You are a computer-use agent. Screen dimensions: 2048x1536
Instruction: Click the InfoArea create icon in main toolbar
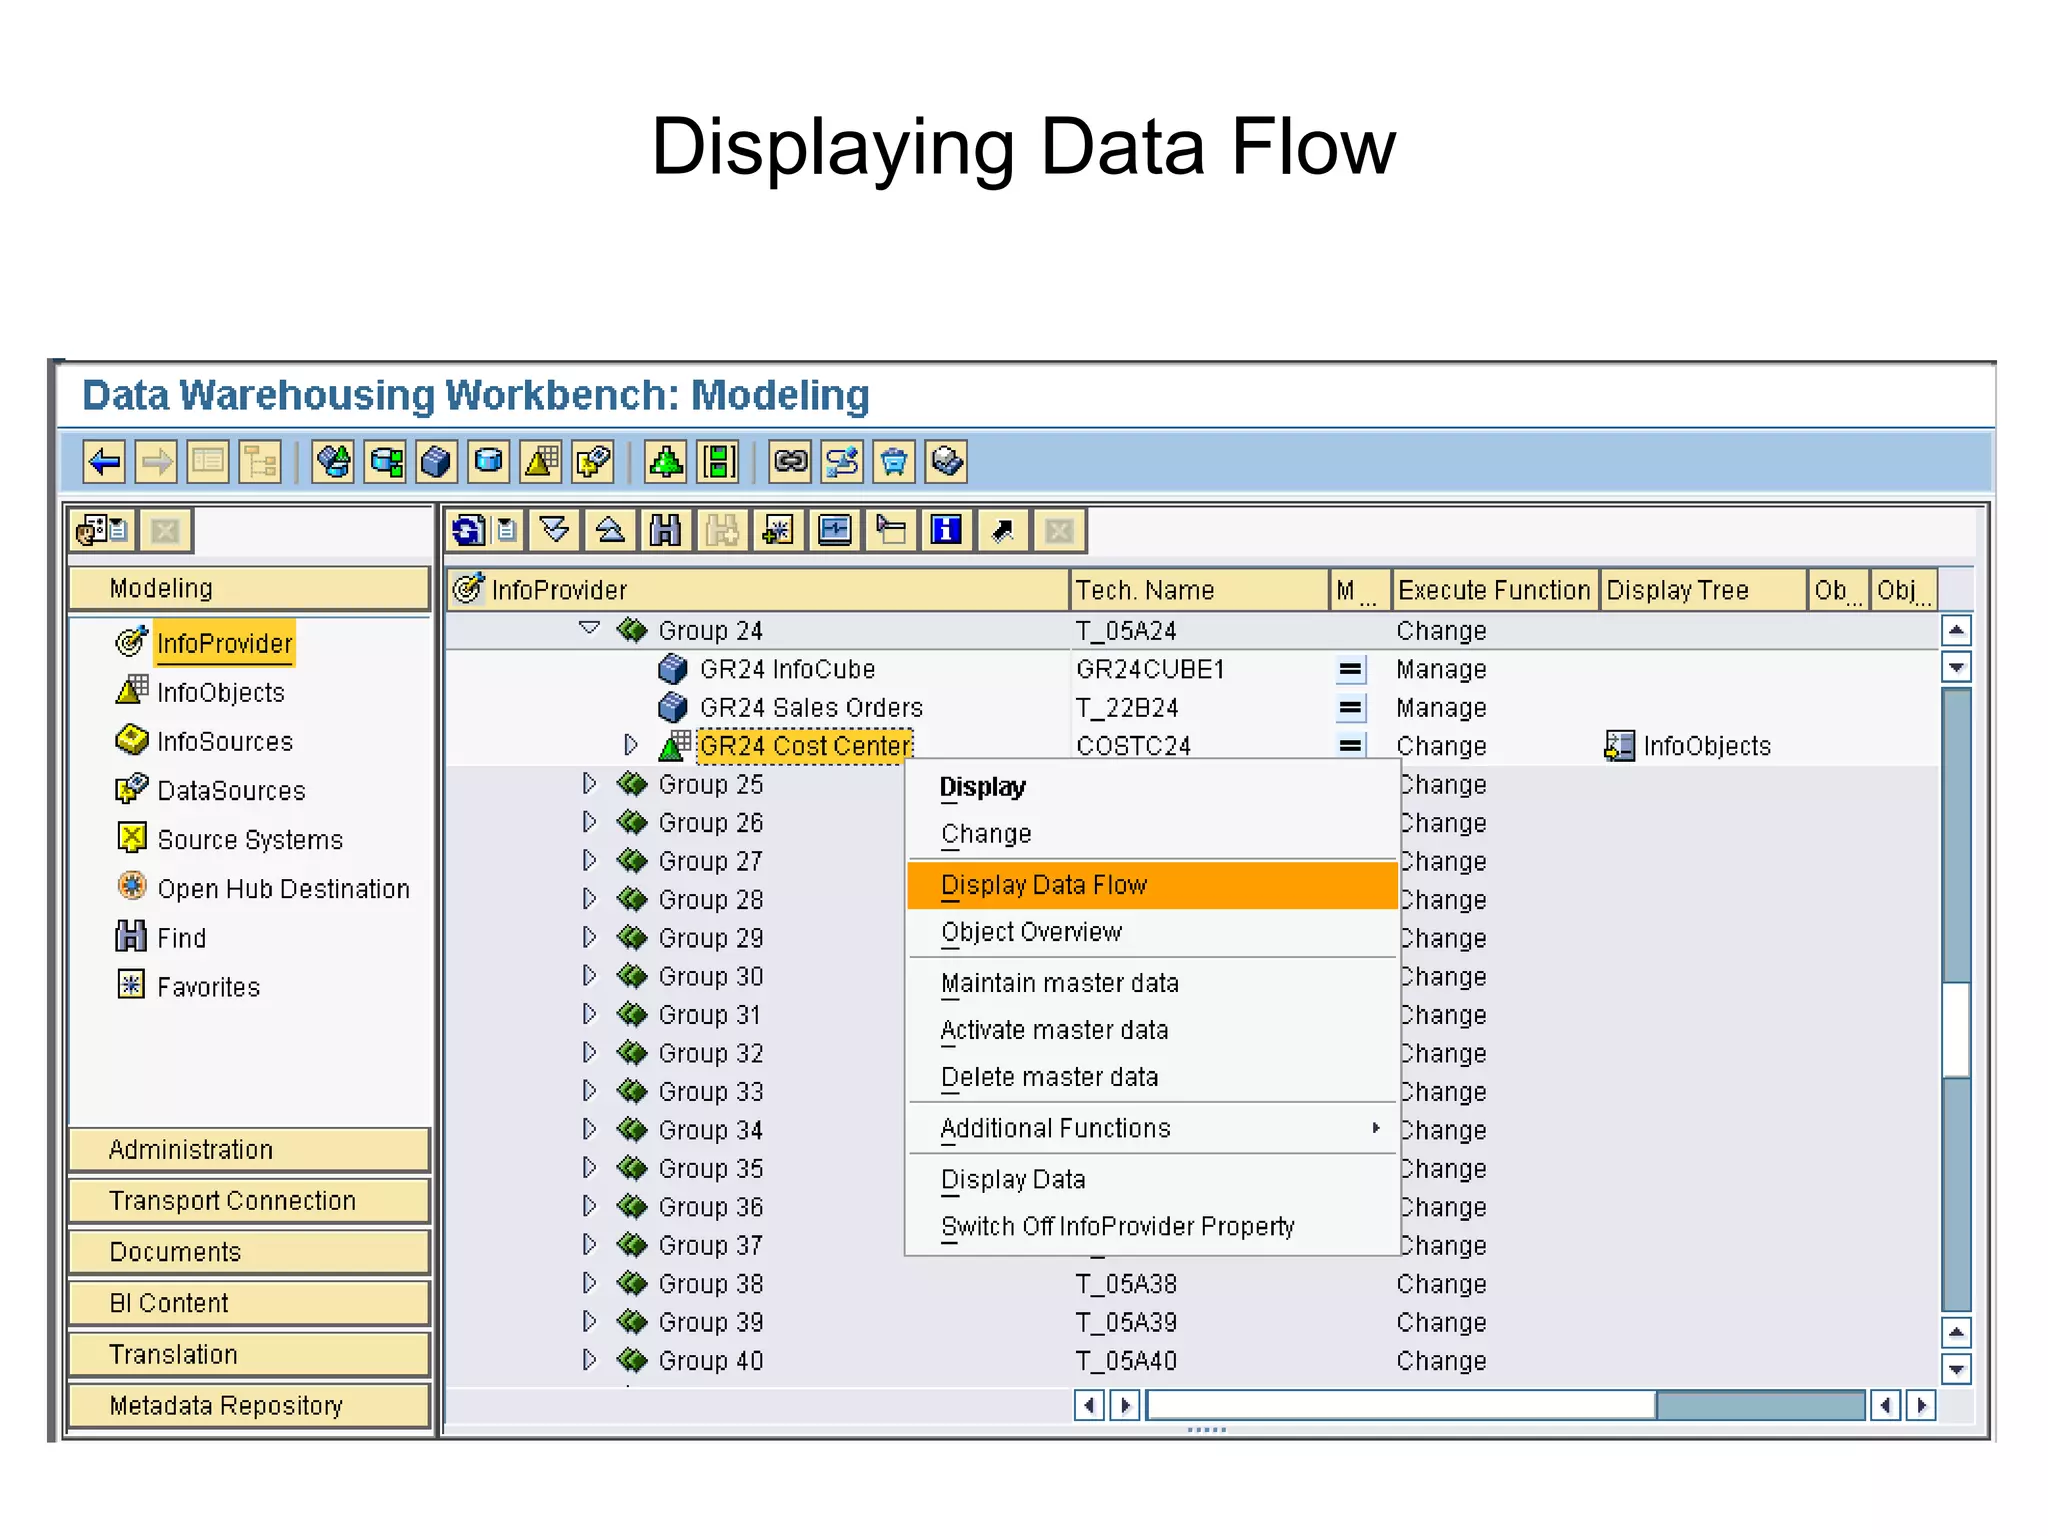click(x=333, y=462)
